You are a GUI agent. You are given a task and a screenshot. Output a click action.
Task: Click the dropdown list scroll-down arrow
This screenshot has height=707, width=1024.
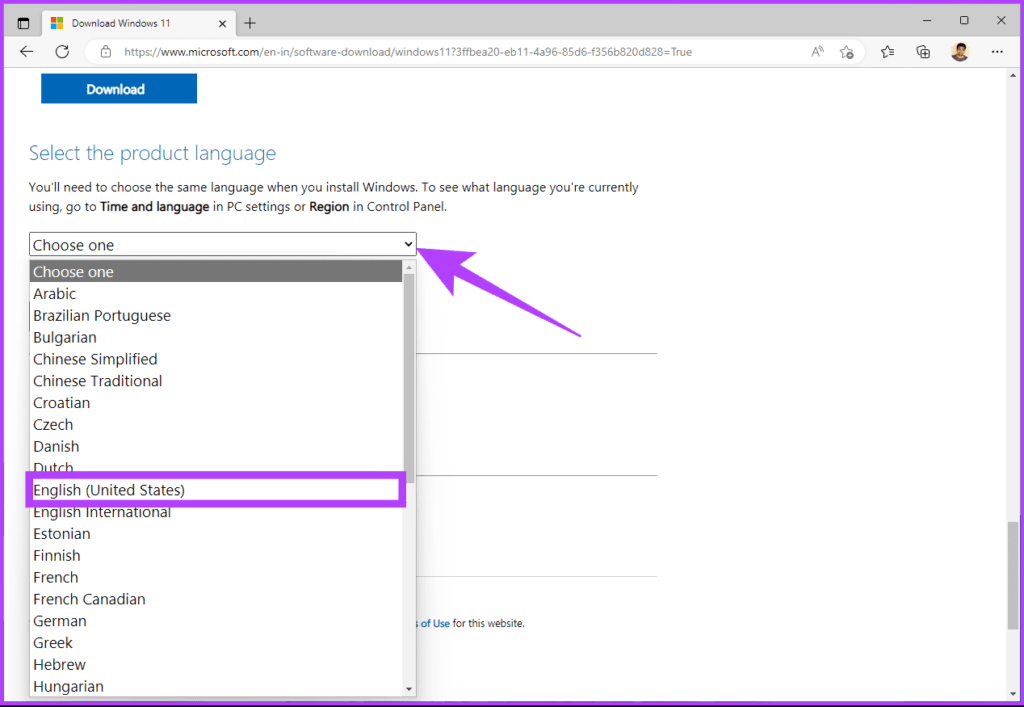click(x=409, y=689)
